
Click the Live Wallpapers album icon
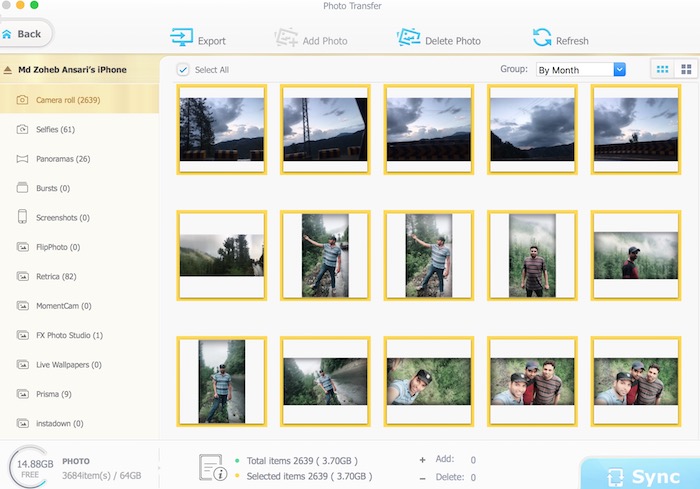coord(22,364)
